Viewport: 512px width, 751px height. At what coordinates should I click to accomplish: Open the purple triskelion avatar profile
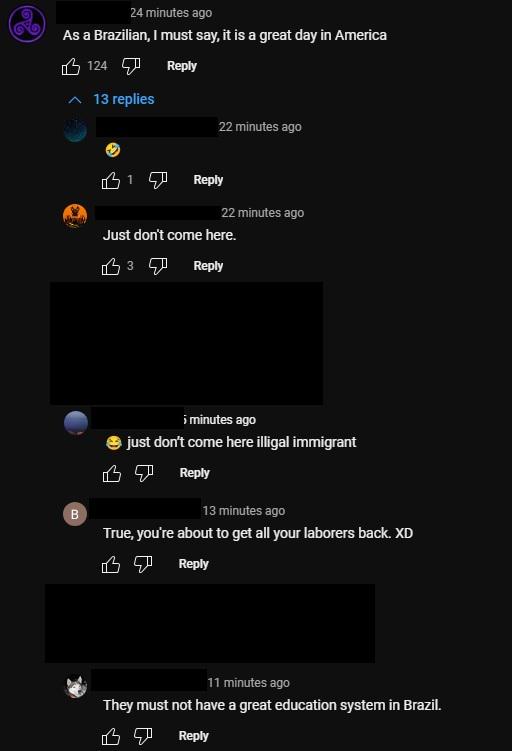27,24
